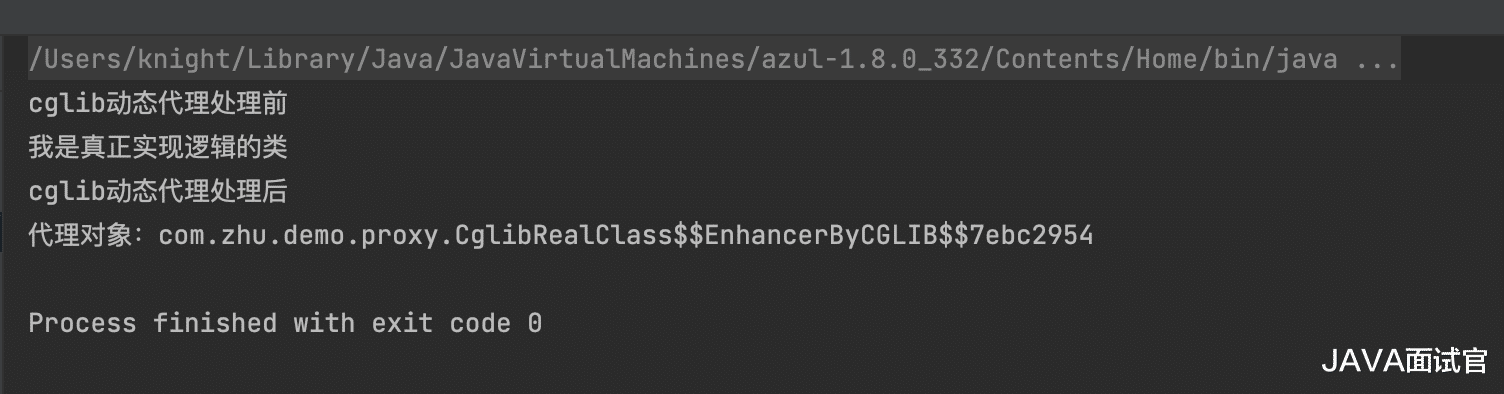The image size is (1504, 394).
Task: Expand the folded java command ellipsis
Action: pyautogui.click(x=1378, y=61)
